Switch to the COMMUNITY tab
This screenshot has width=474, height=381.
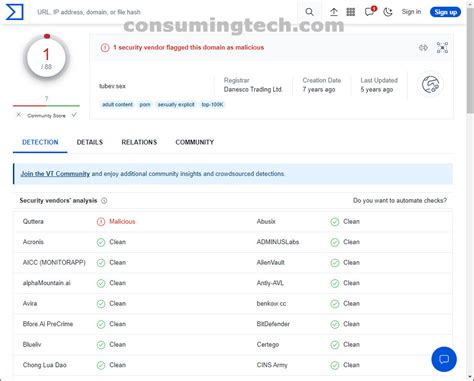click(x=195, y=142)
